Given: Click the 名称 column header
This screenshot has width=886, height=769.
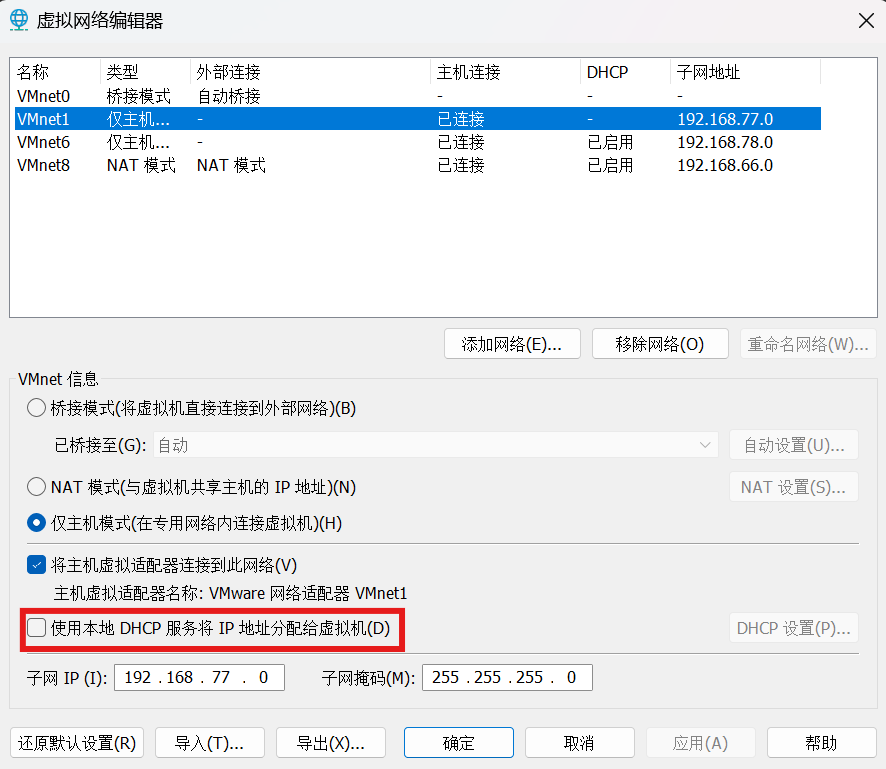Looking at the screenshot, I should tap(55, 72).
